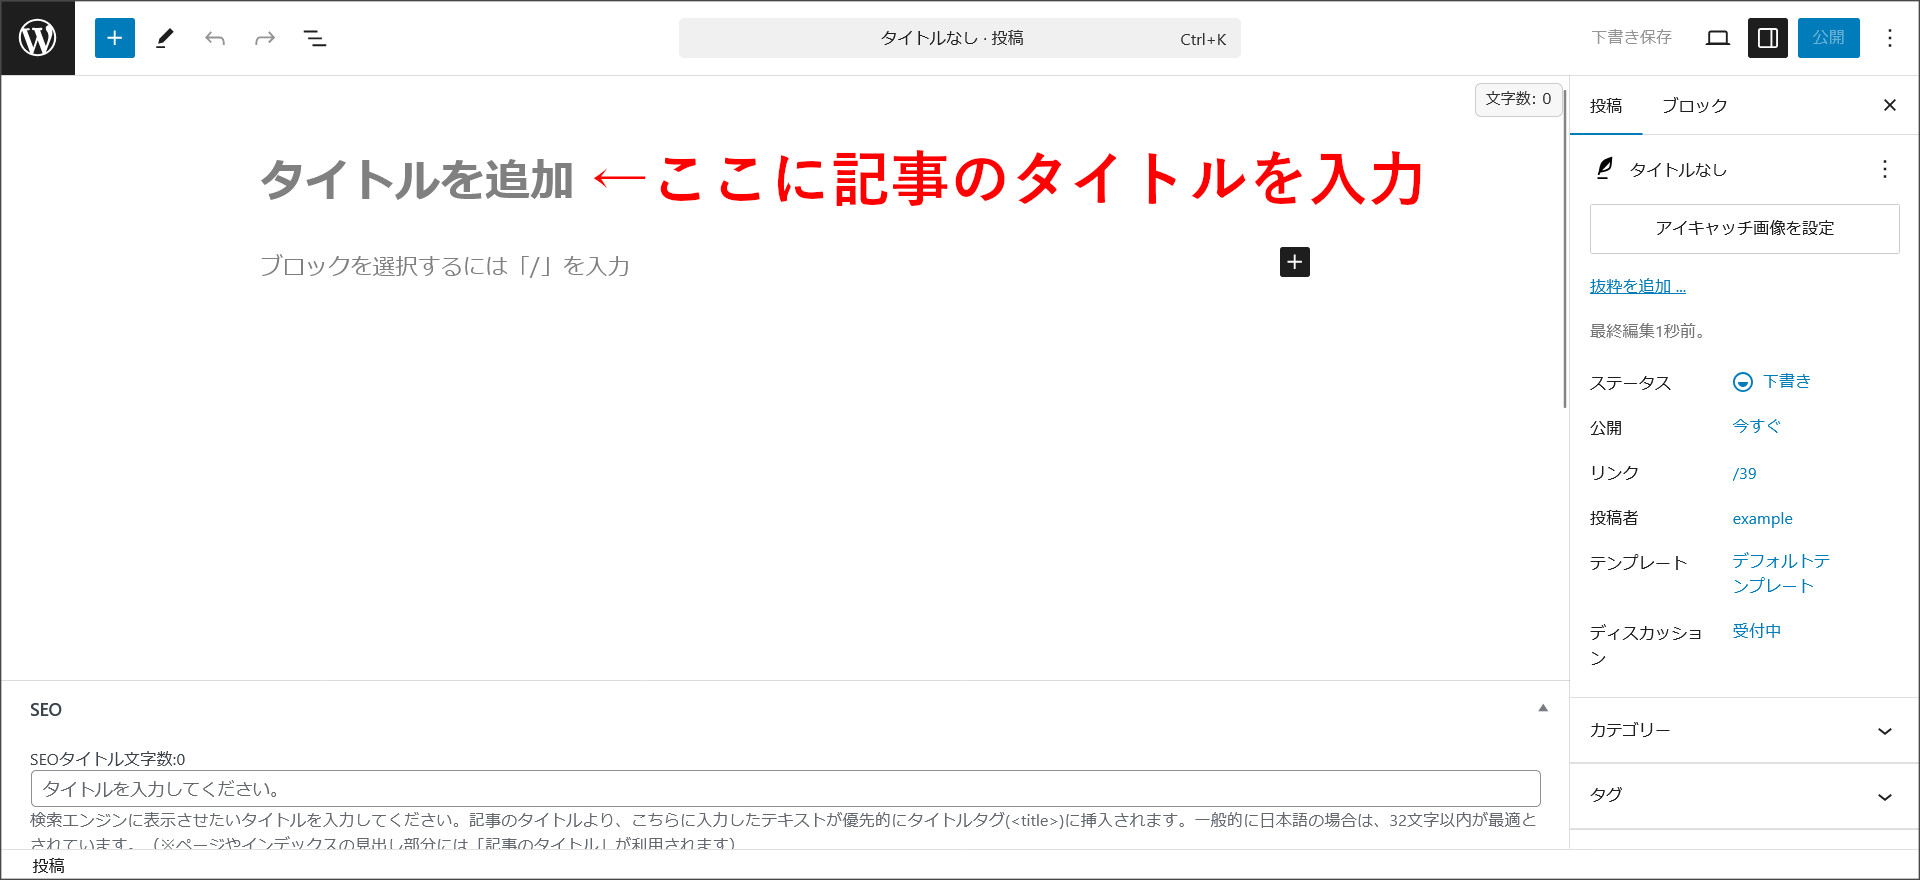The height and width of the screenshot is (880, 1920).
Task: Open the Document Overview list icon
Action: 315,38
